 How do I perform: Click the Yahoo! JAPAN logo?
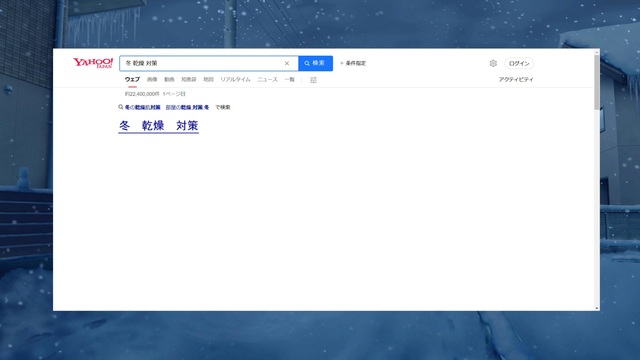(x=93, y=63)
